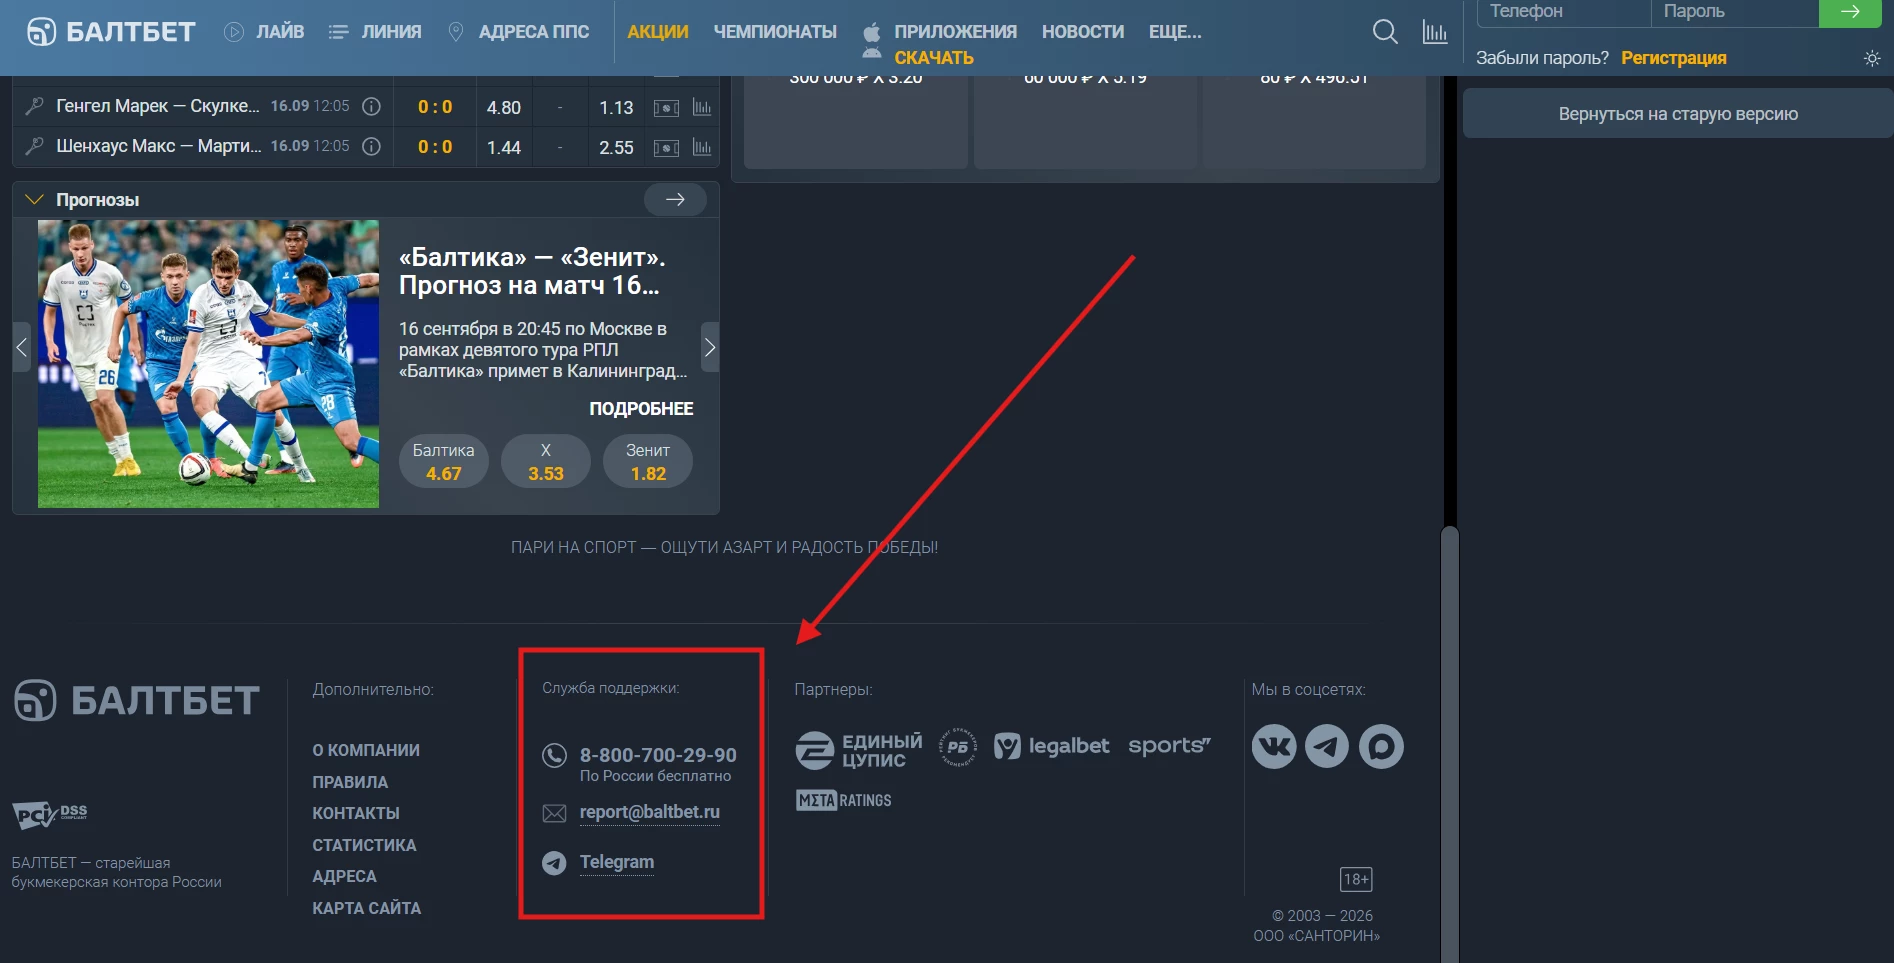Open the АКЦИИ page
This screenshot has width=1894, height=963.
pos(658,32)
